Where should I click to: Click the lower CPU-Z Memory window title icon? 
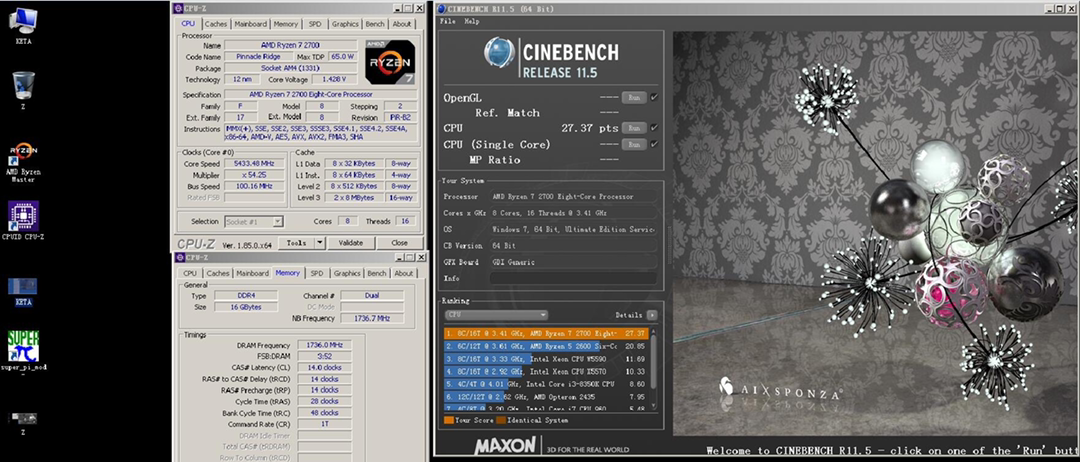click(x=178, y=258)
